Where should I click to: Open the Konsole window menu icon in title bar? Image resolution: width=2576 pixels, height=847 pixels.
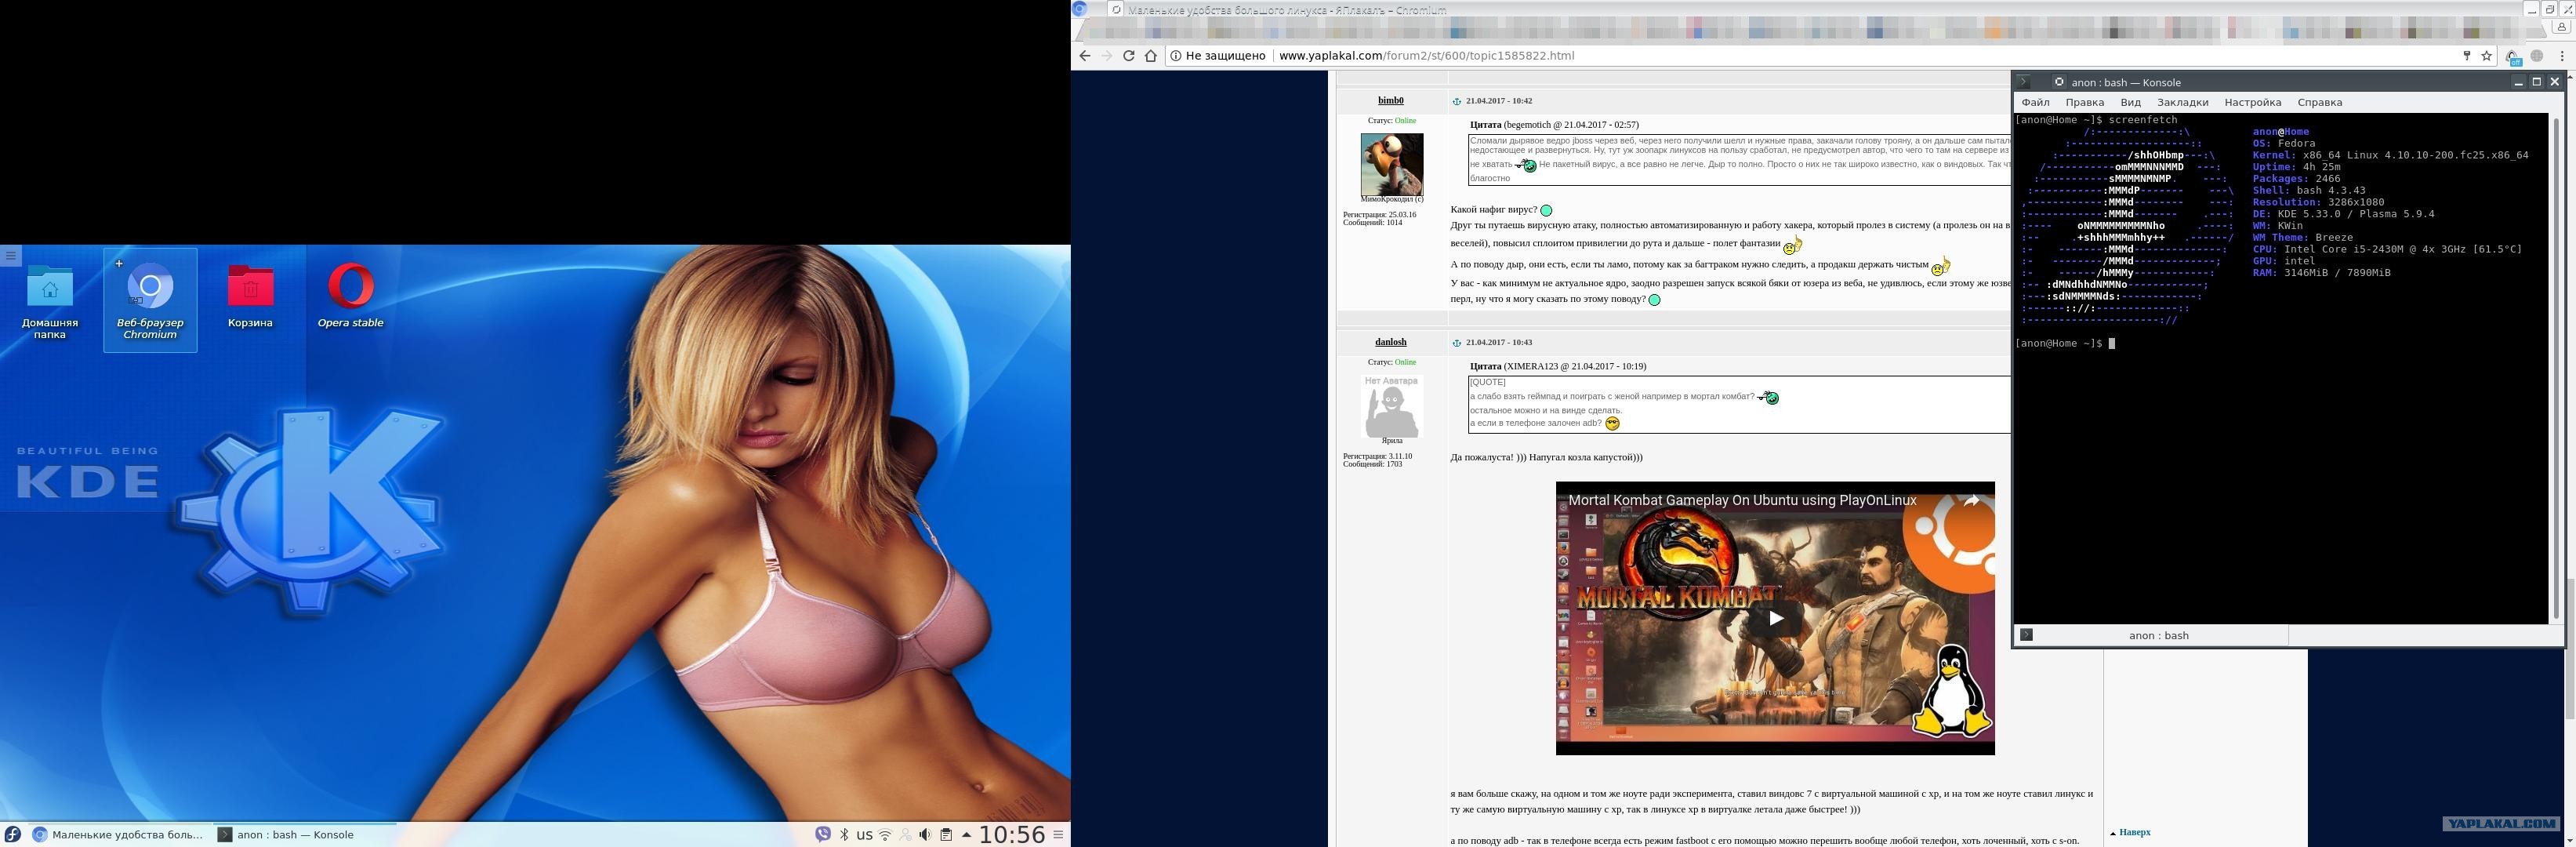coord(2023,82)
